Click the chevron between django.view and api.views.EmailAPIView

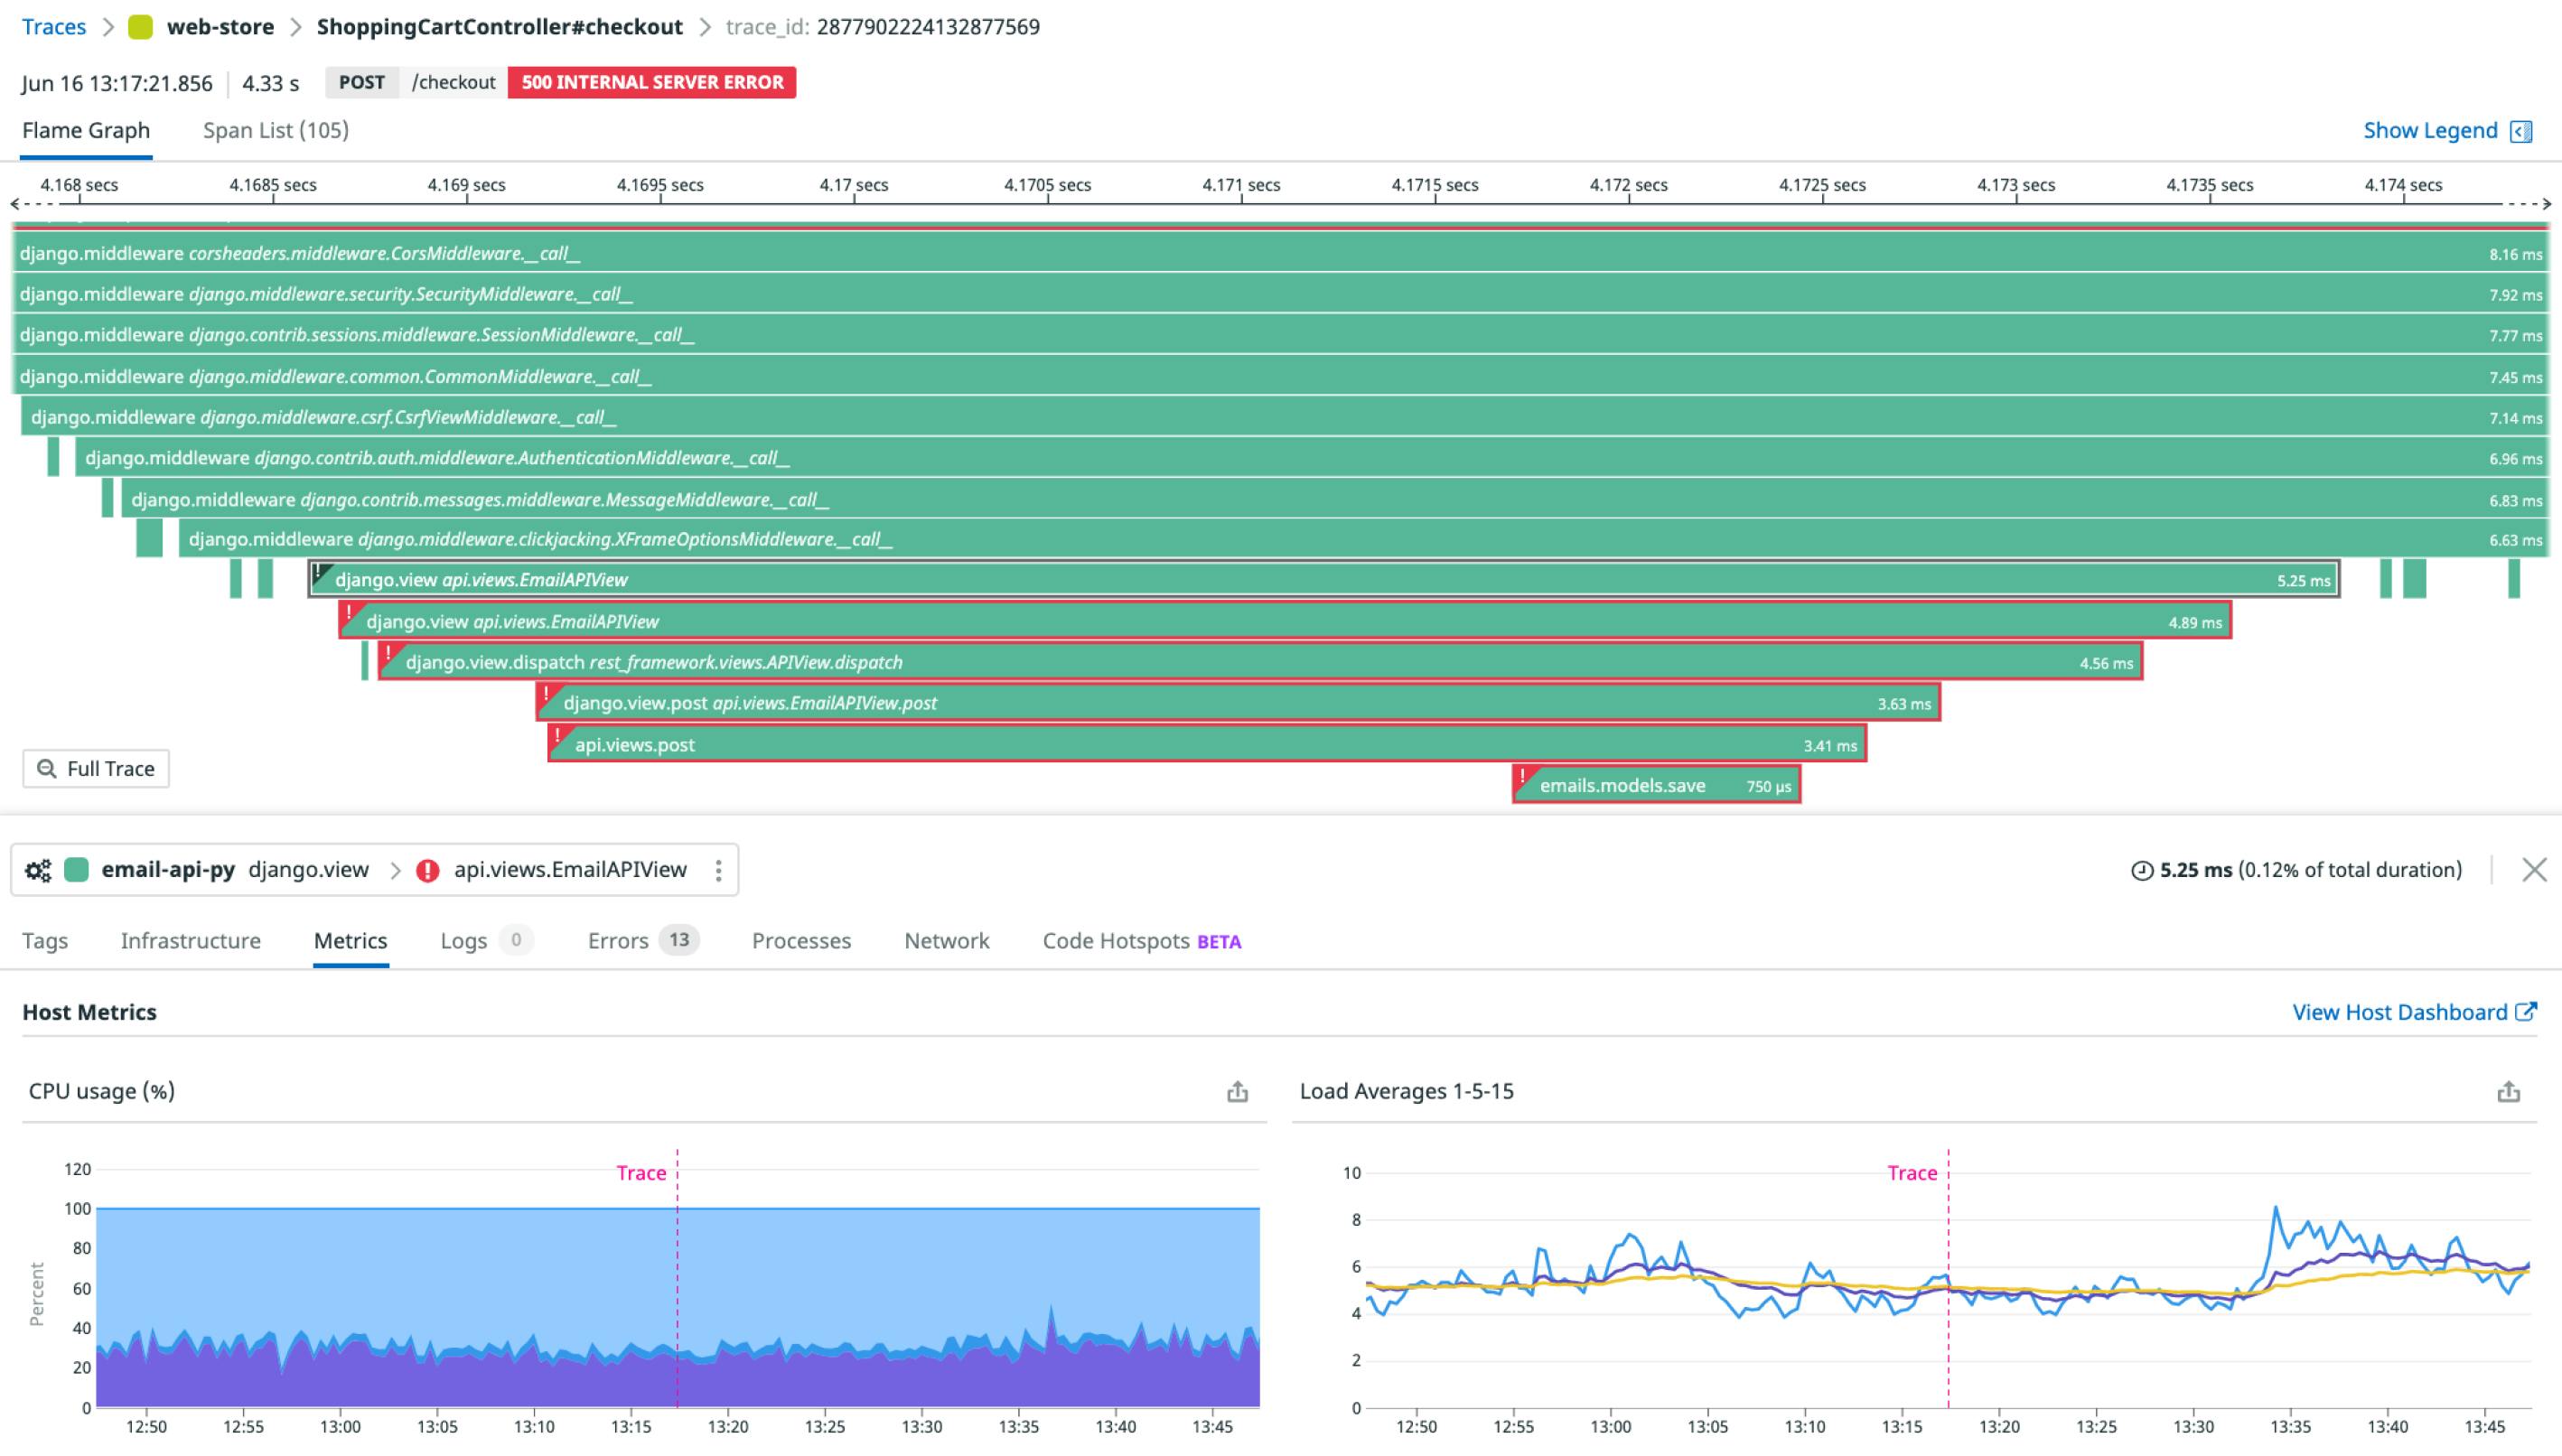(x=395, y=870)
